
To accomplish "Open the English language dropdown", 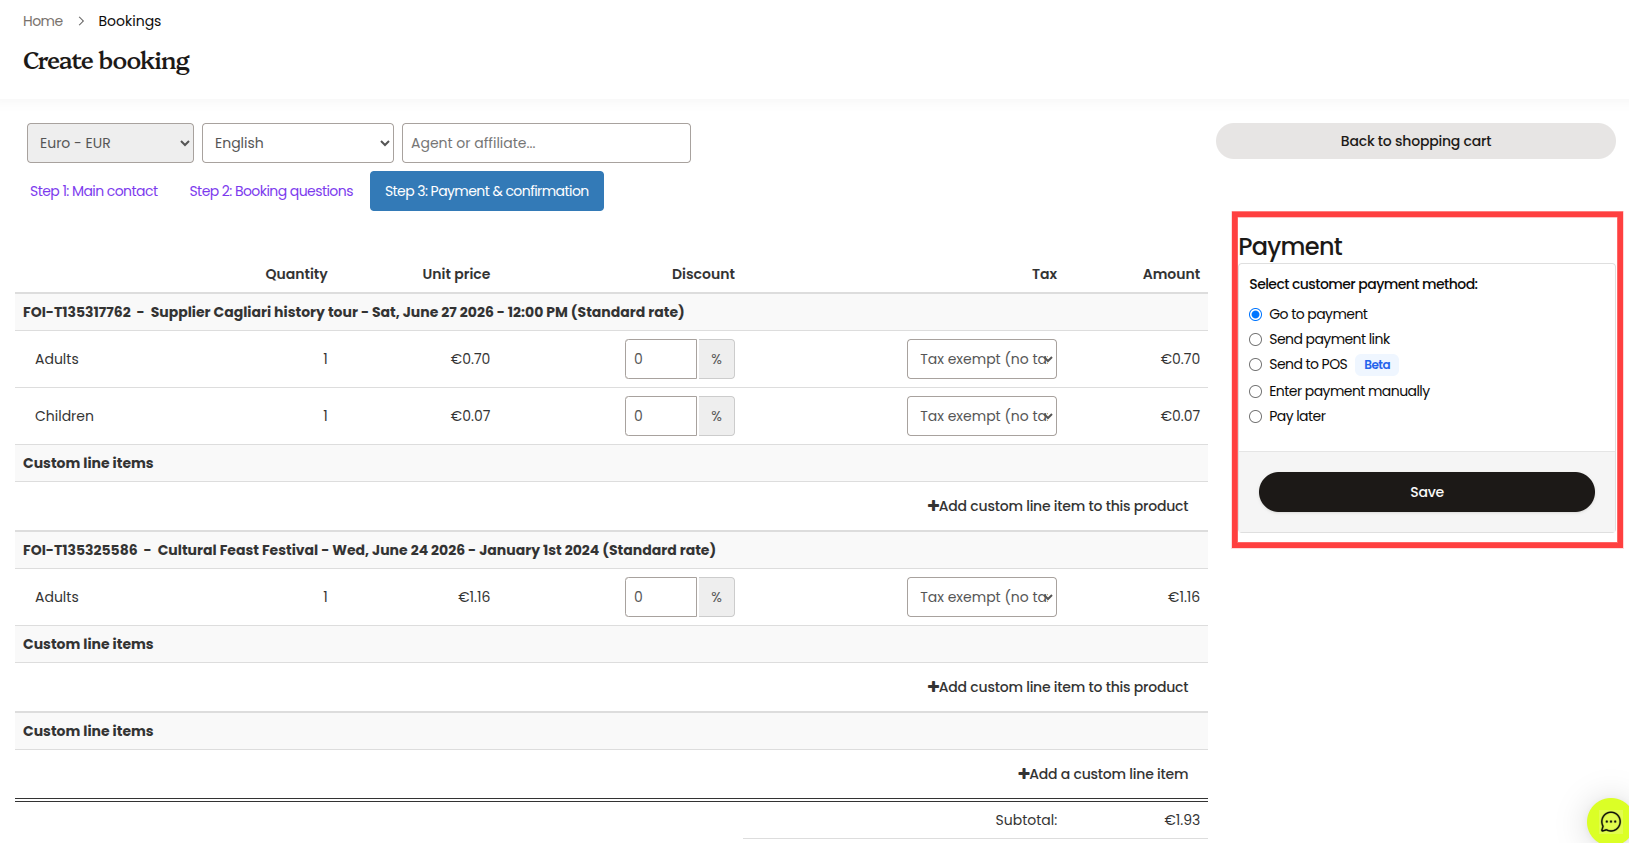I will (298, 143).
